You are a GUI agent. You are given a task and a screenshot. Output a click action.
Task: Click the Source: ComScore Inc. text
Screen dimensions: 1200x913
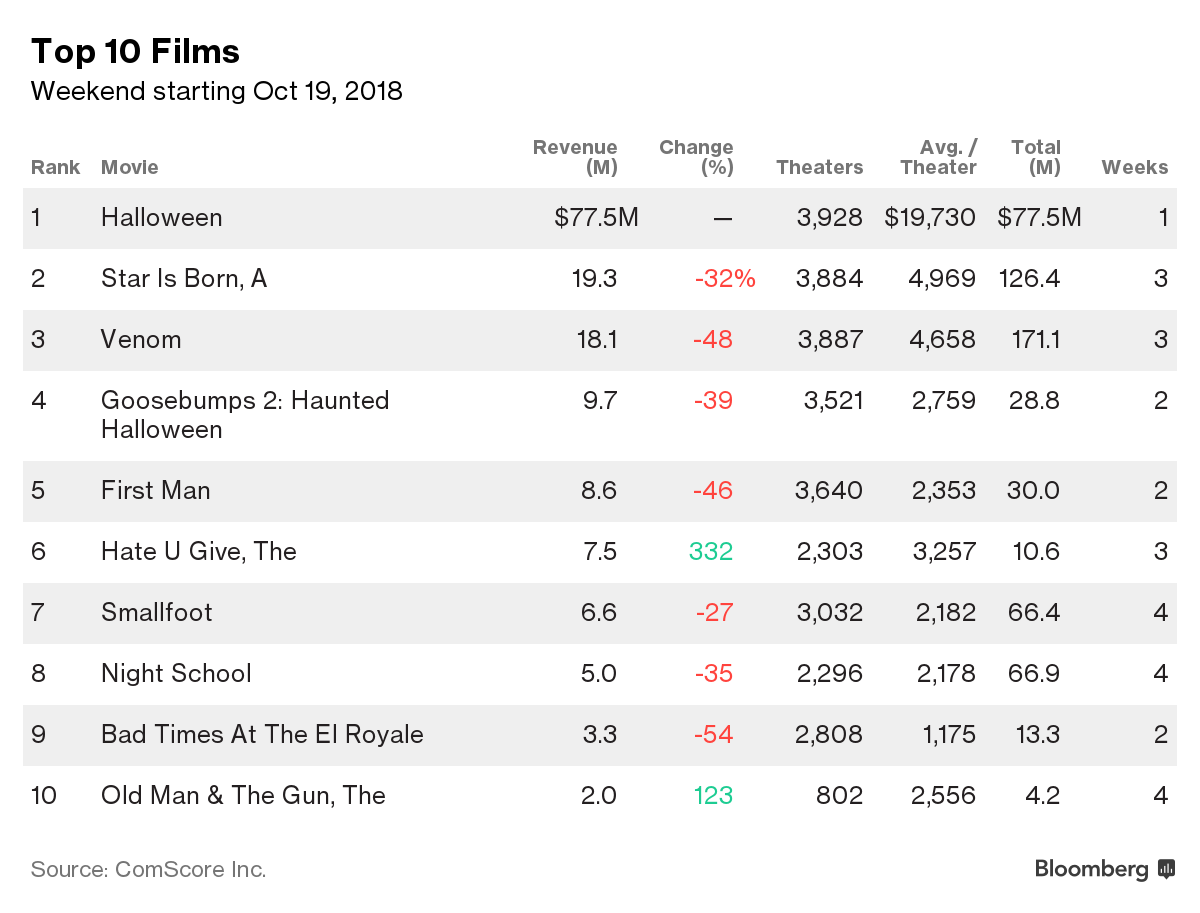click(x=148, y=869)
